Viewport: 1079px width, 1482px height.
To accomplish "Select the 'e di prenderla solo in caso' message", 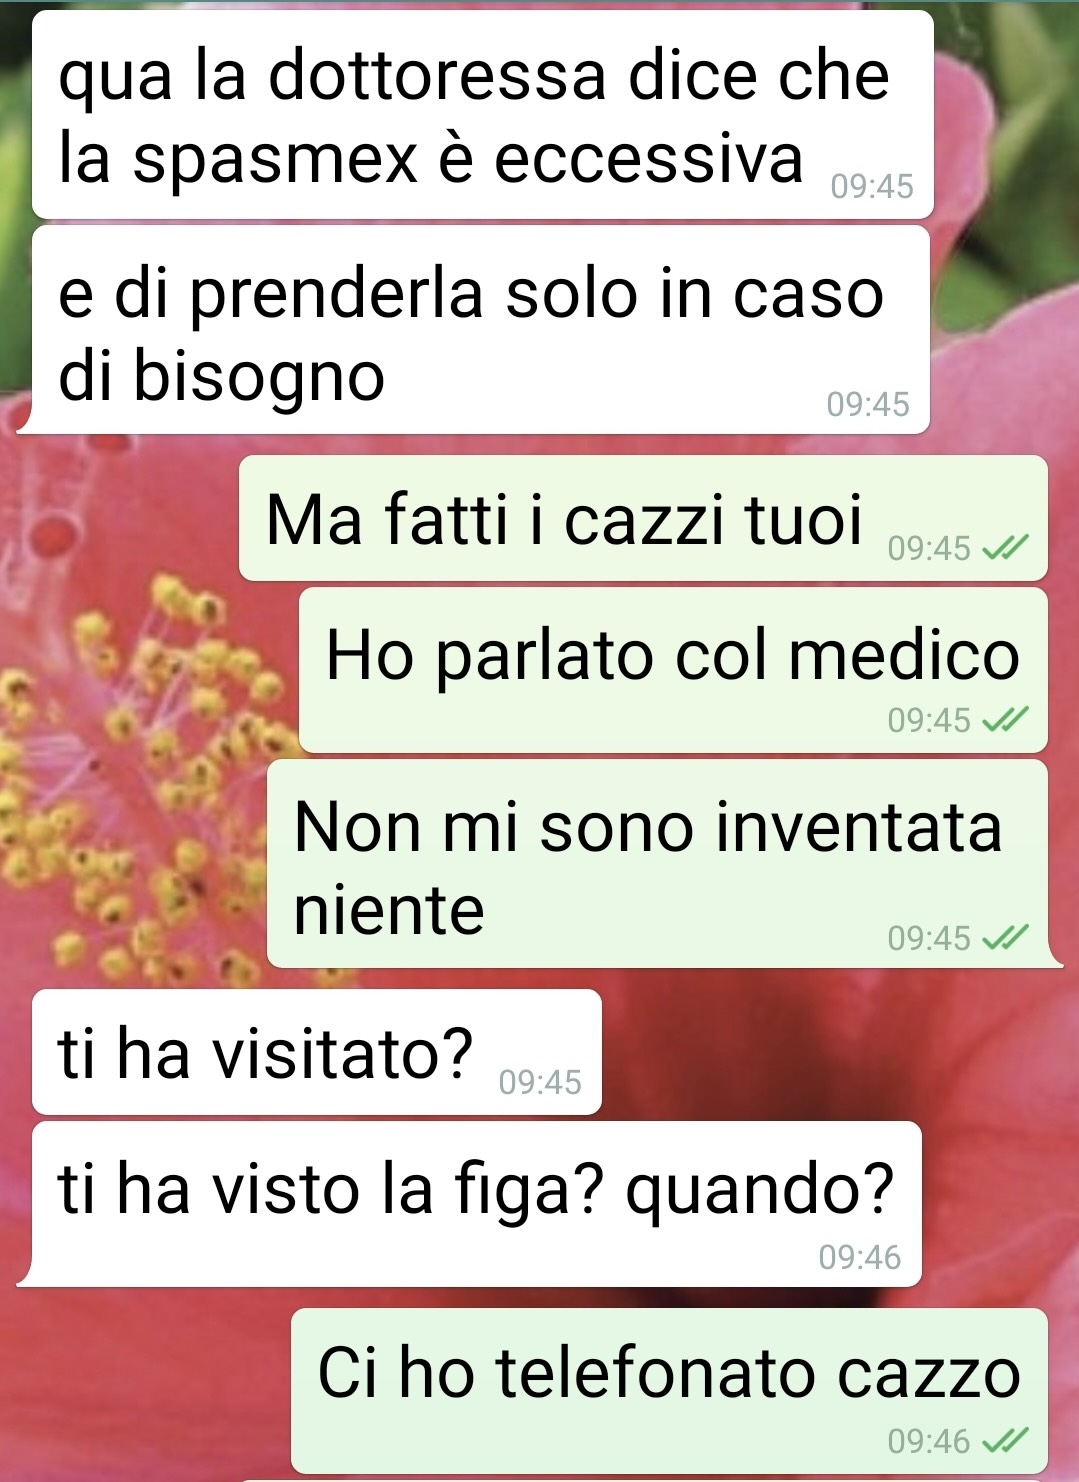I will pyautogui.click(x=480, y=330).
